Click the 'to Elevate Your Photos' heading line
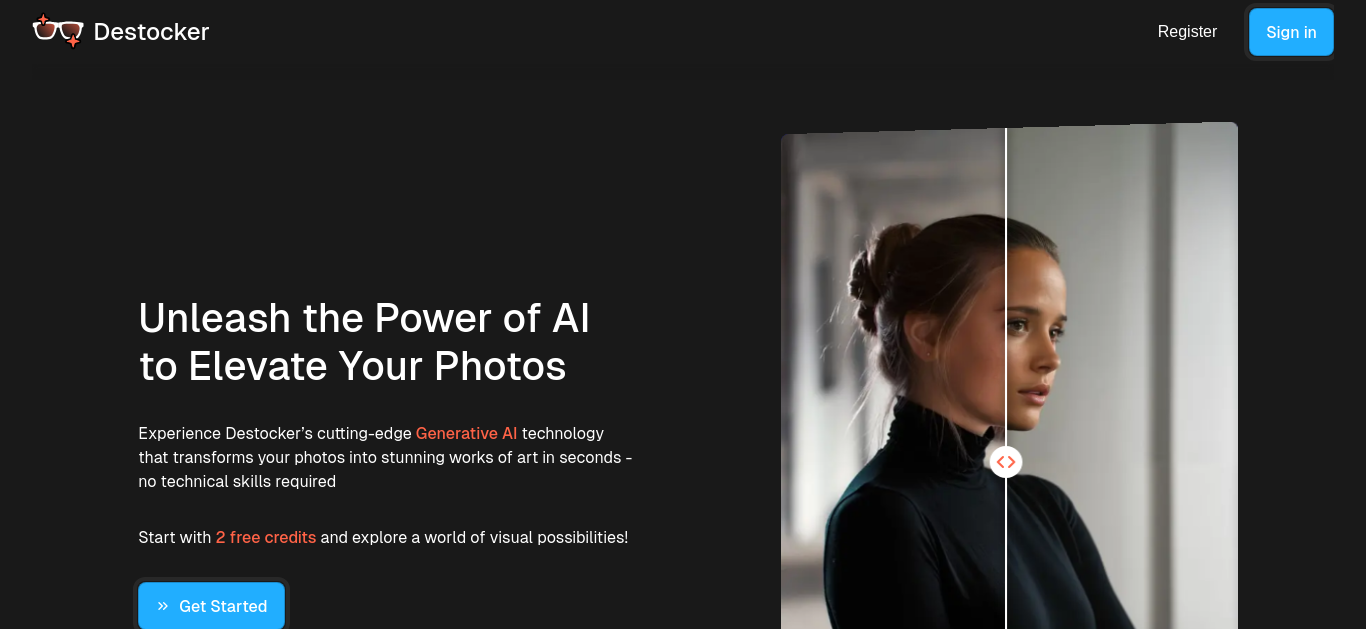The height and width of the screenshot is (629, 1366). [353, 367]
